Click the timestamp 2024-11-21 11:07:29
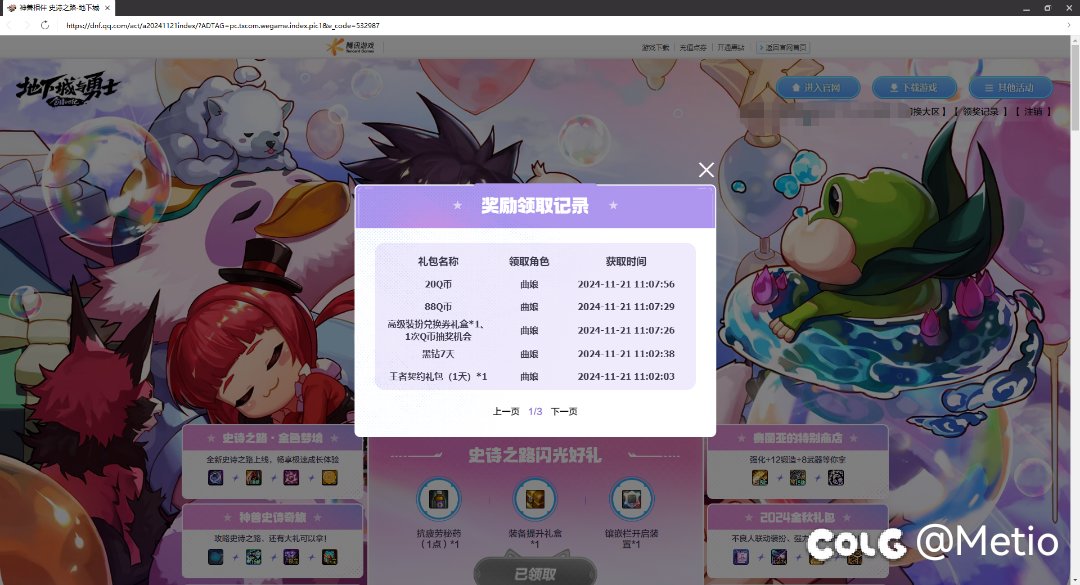The image size is (1080, 585). pos(626,307)
